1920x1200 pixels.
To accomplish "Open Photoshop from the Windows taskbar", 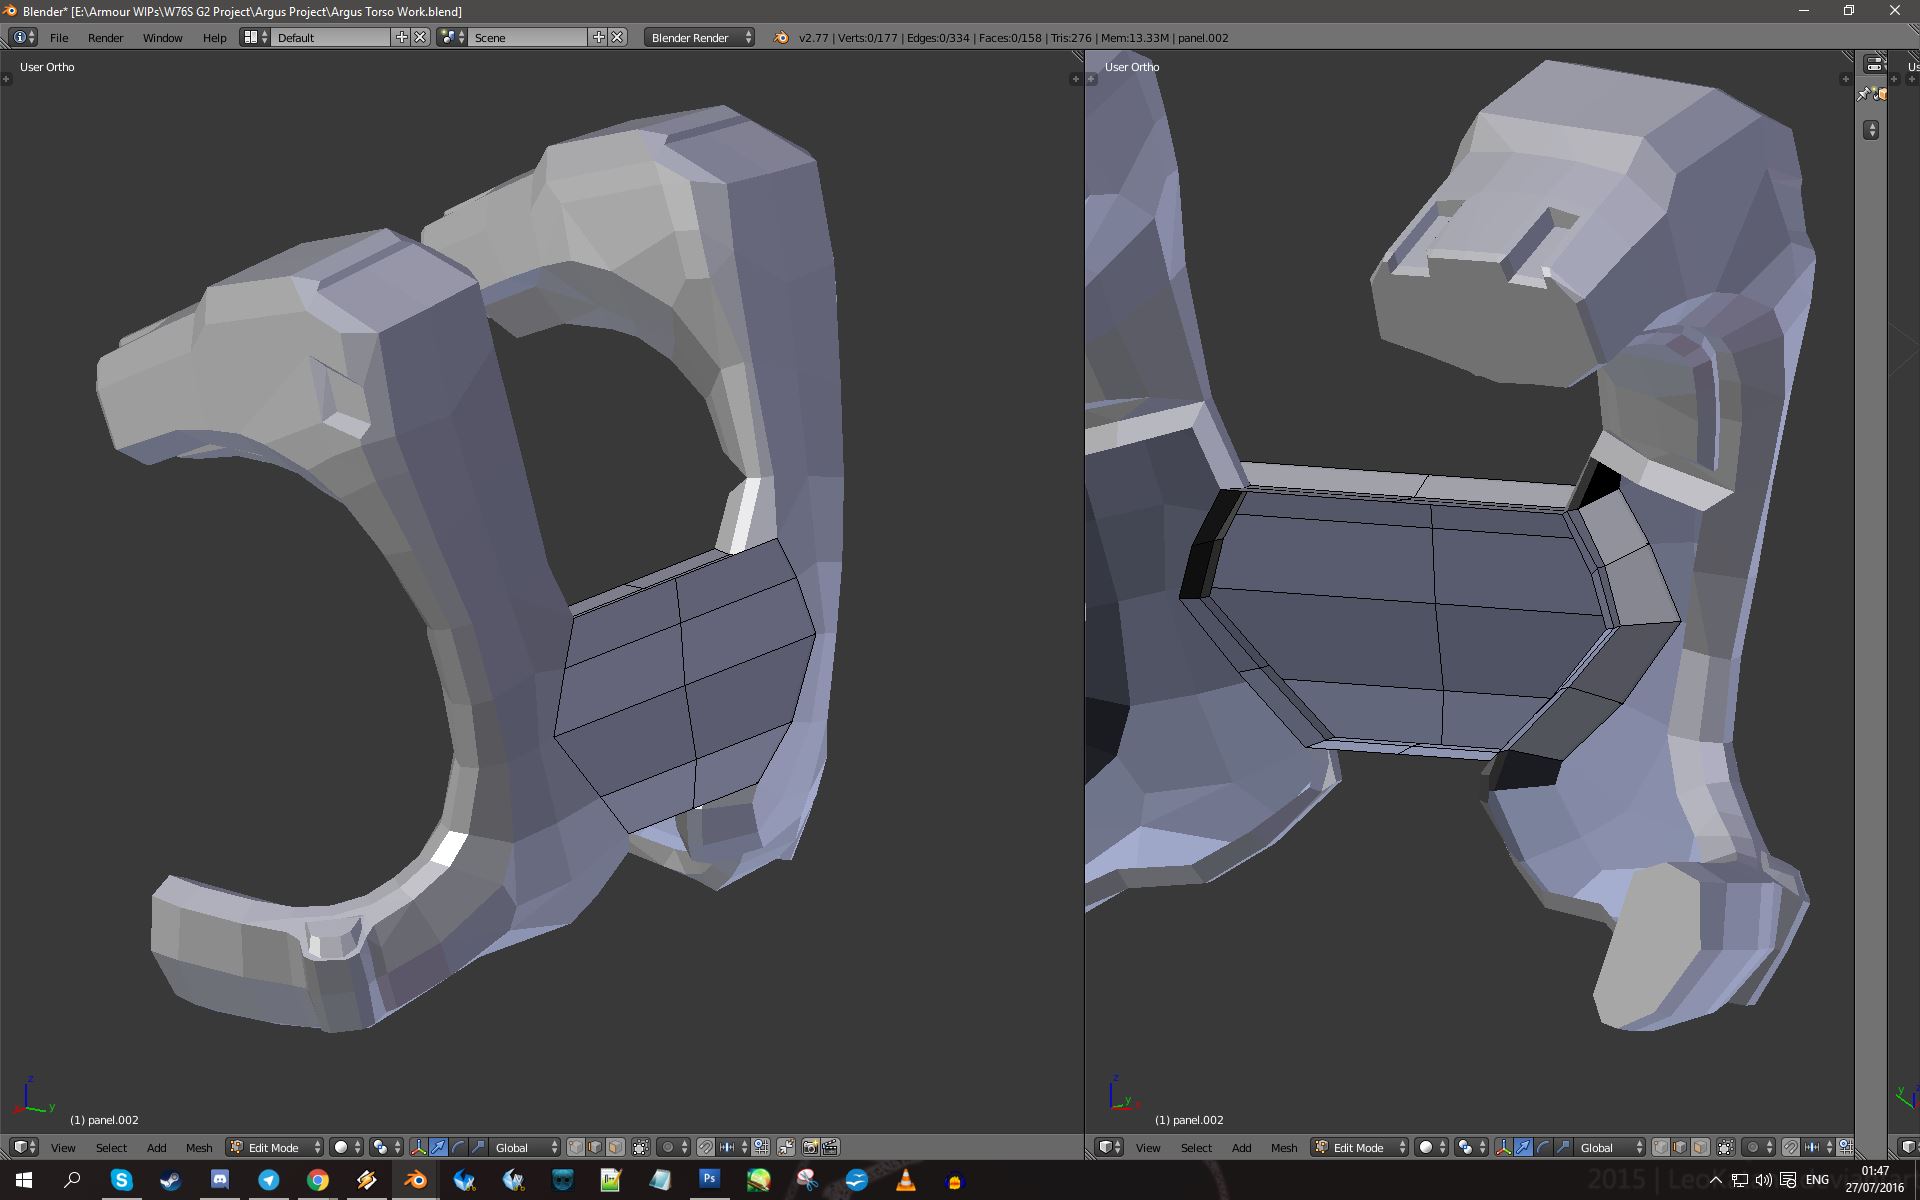I will (x=709, y=1180).
